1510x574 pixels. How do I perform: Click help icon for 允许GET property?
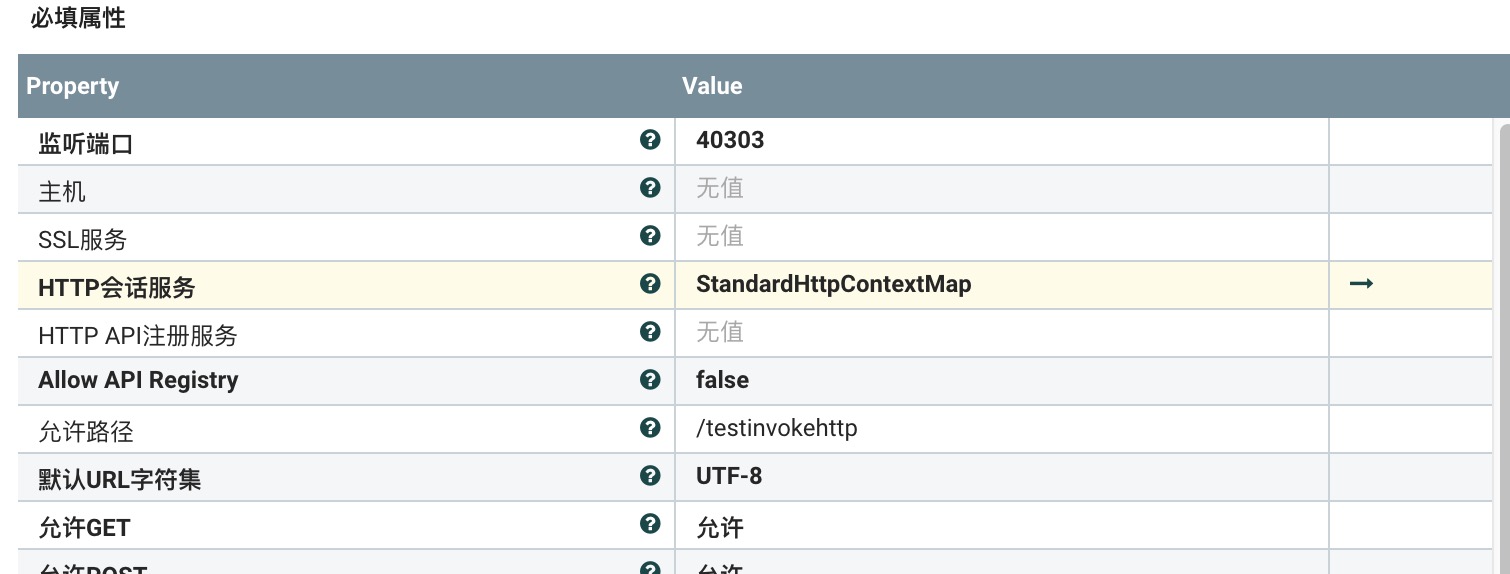pyautogui.click(x=650, y=524)
